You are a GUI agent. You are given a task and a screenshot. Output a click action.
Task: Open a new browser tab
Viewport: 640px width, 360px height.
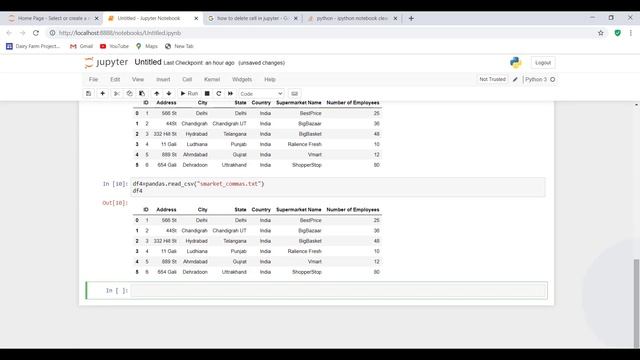tap(411, 18)
